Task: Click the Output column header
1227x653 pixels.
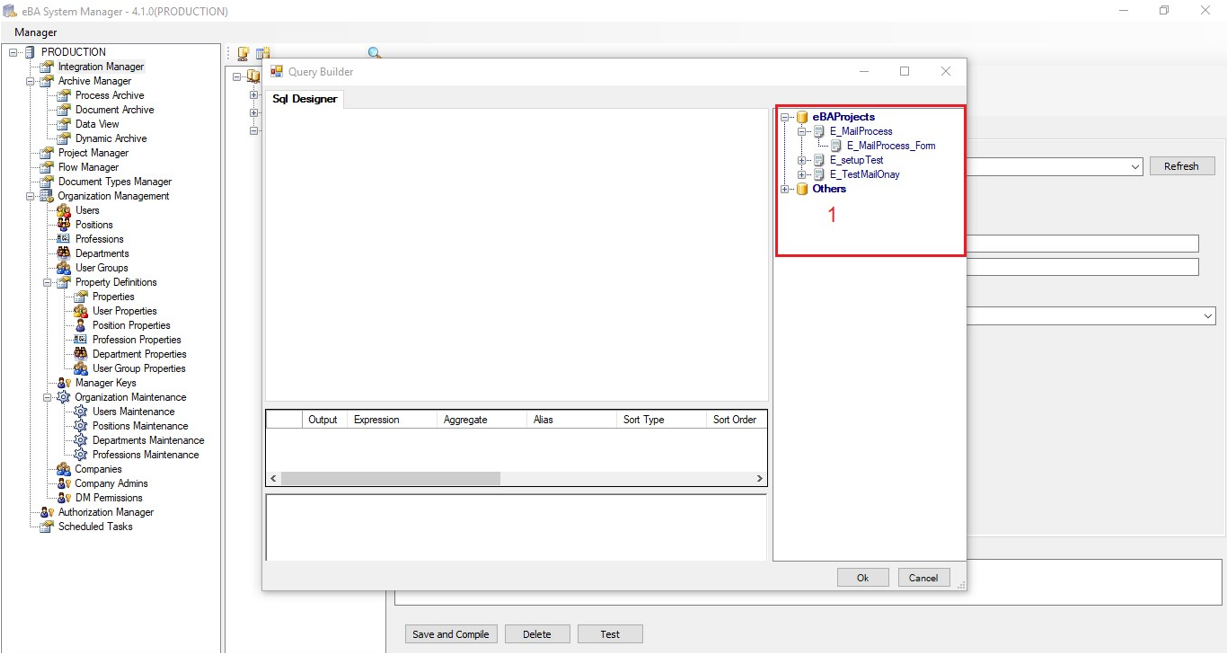Action: click(x=324, y=420)
